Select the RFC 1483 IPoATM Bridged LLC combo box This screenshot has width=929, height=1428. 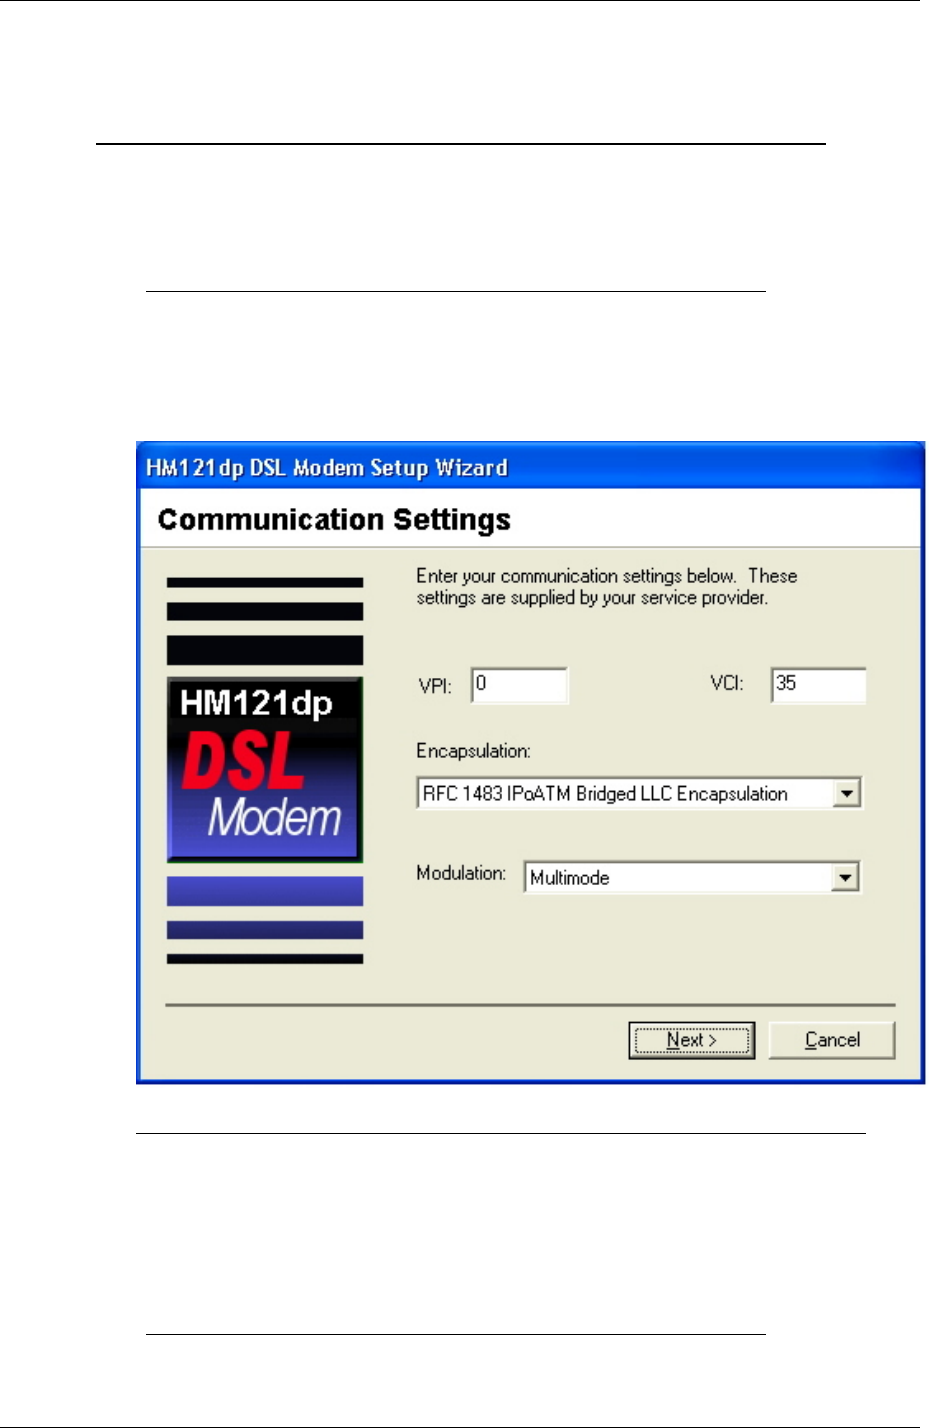pyautogui.click(x=639, y=794)
